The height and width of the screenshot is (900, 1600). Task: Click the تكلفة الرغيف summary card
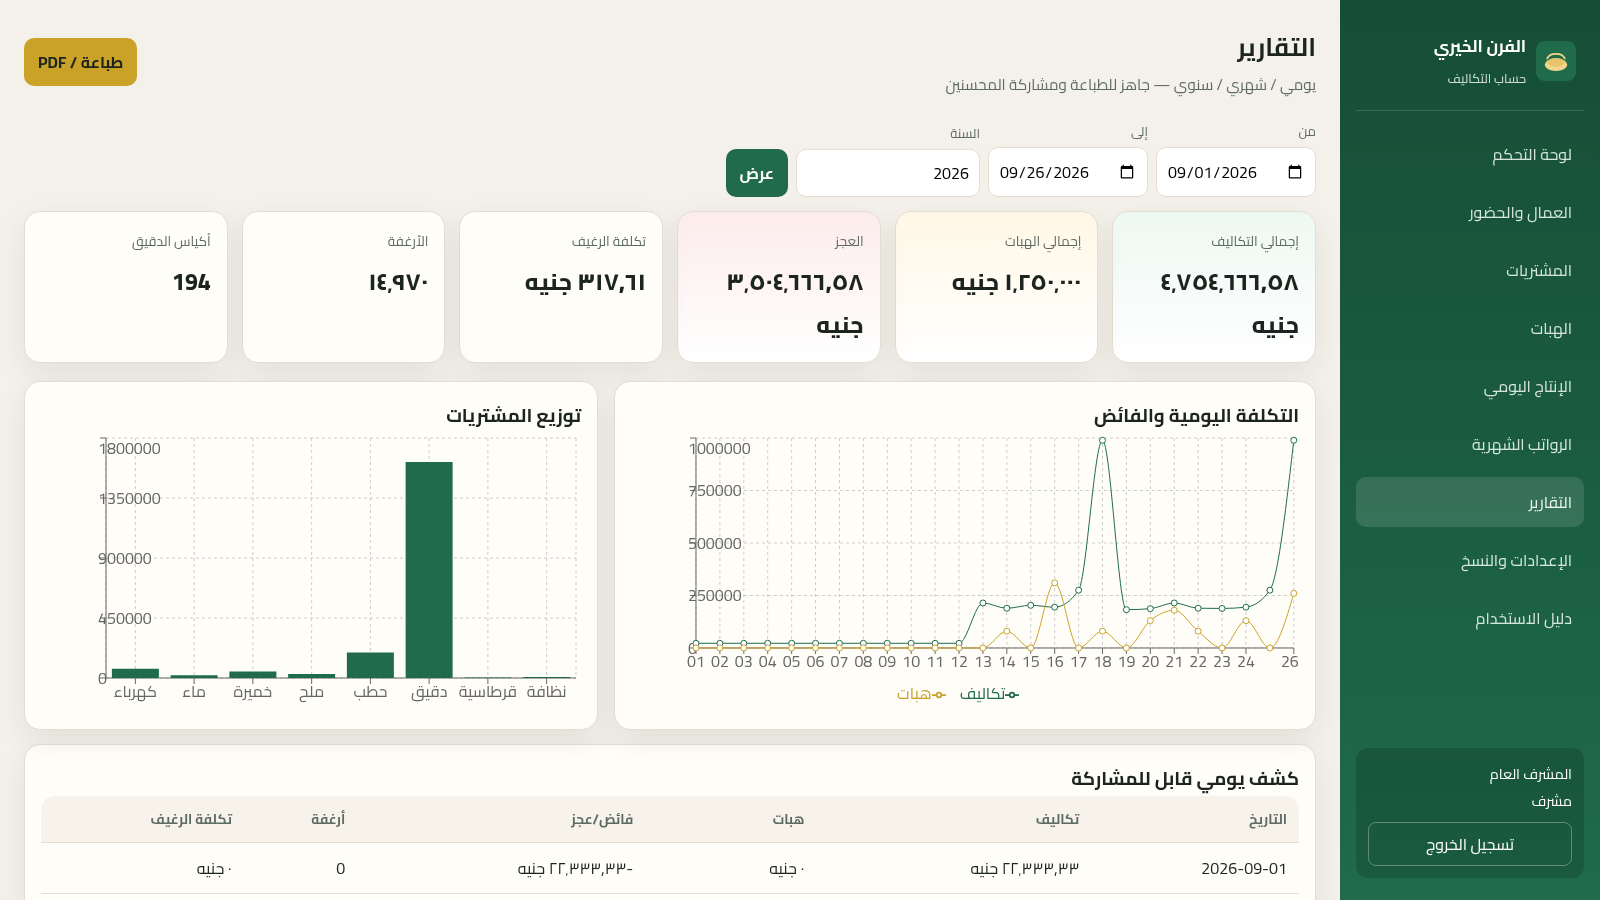561,287
